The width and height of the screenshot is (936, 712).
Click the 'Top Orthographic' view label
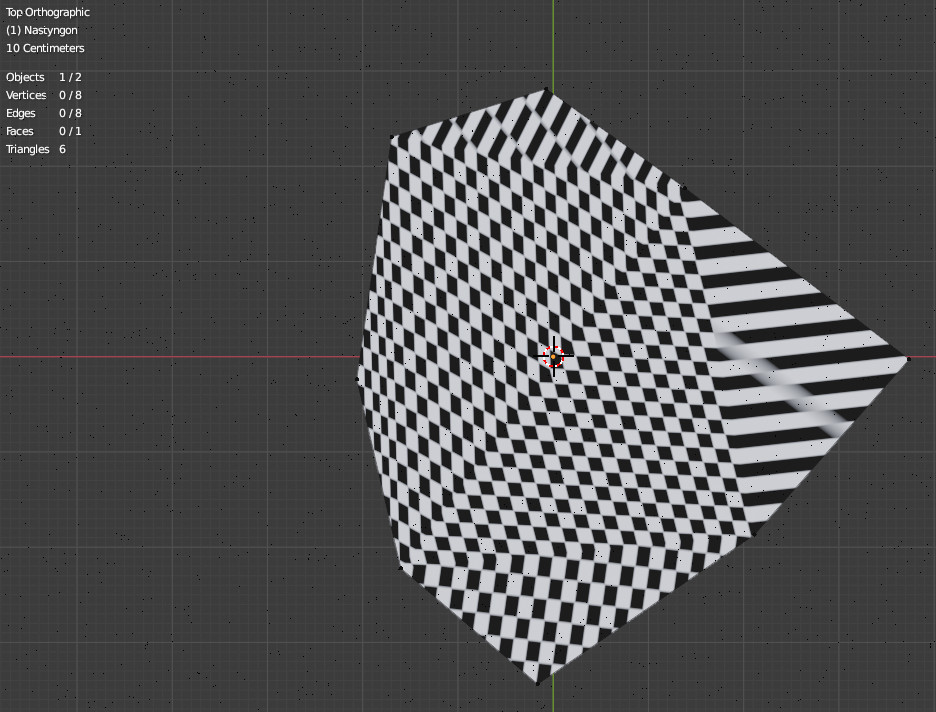tap(48, 12)
